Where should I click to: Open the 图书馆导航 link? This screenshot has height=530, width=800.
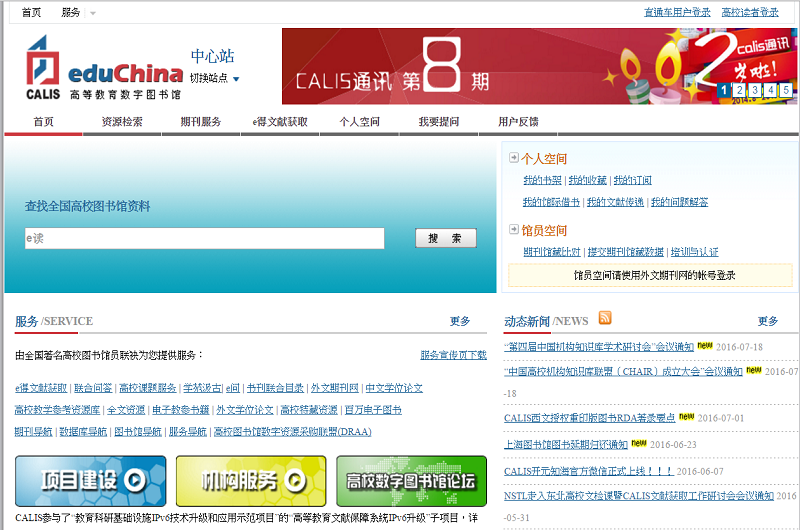point(138,432)
